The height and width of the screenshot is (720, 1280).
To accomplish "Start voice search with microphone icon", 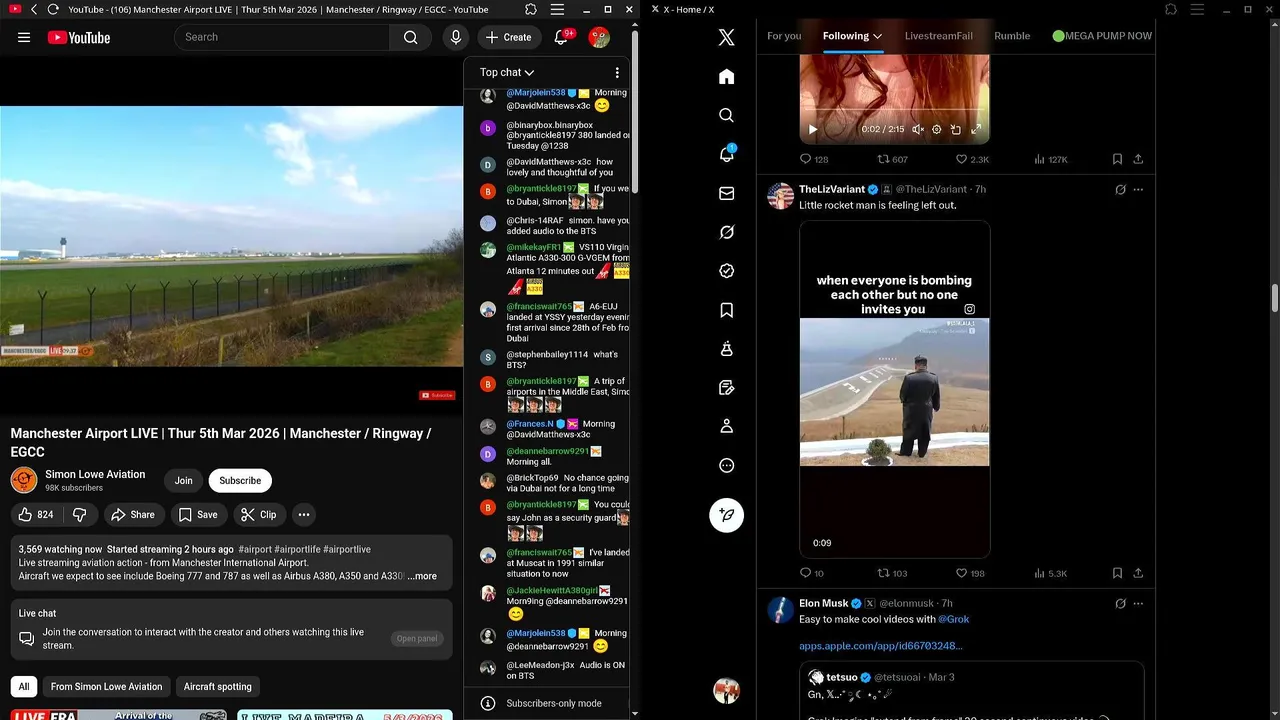I will (456, 37).
